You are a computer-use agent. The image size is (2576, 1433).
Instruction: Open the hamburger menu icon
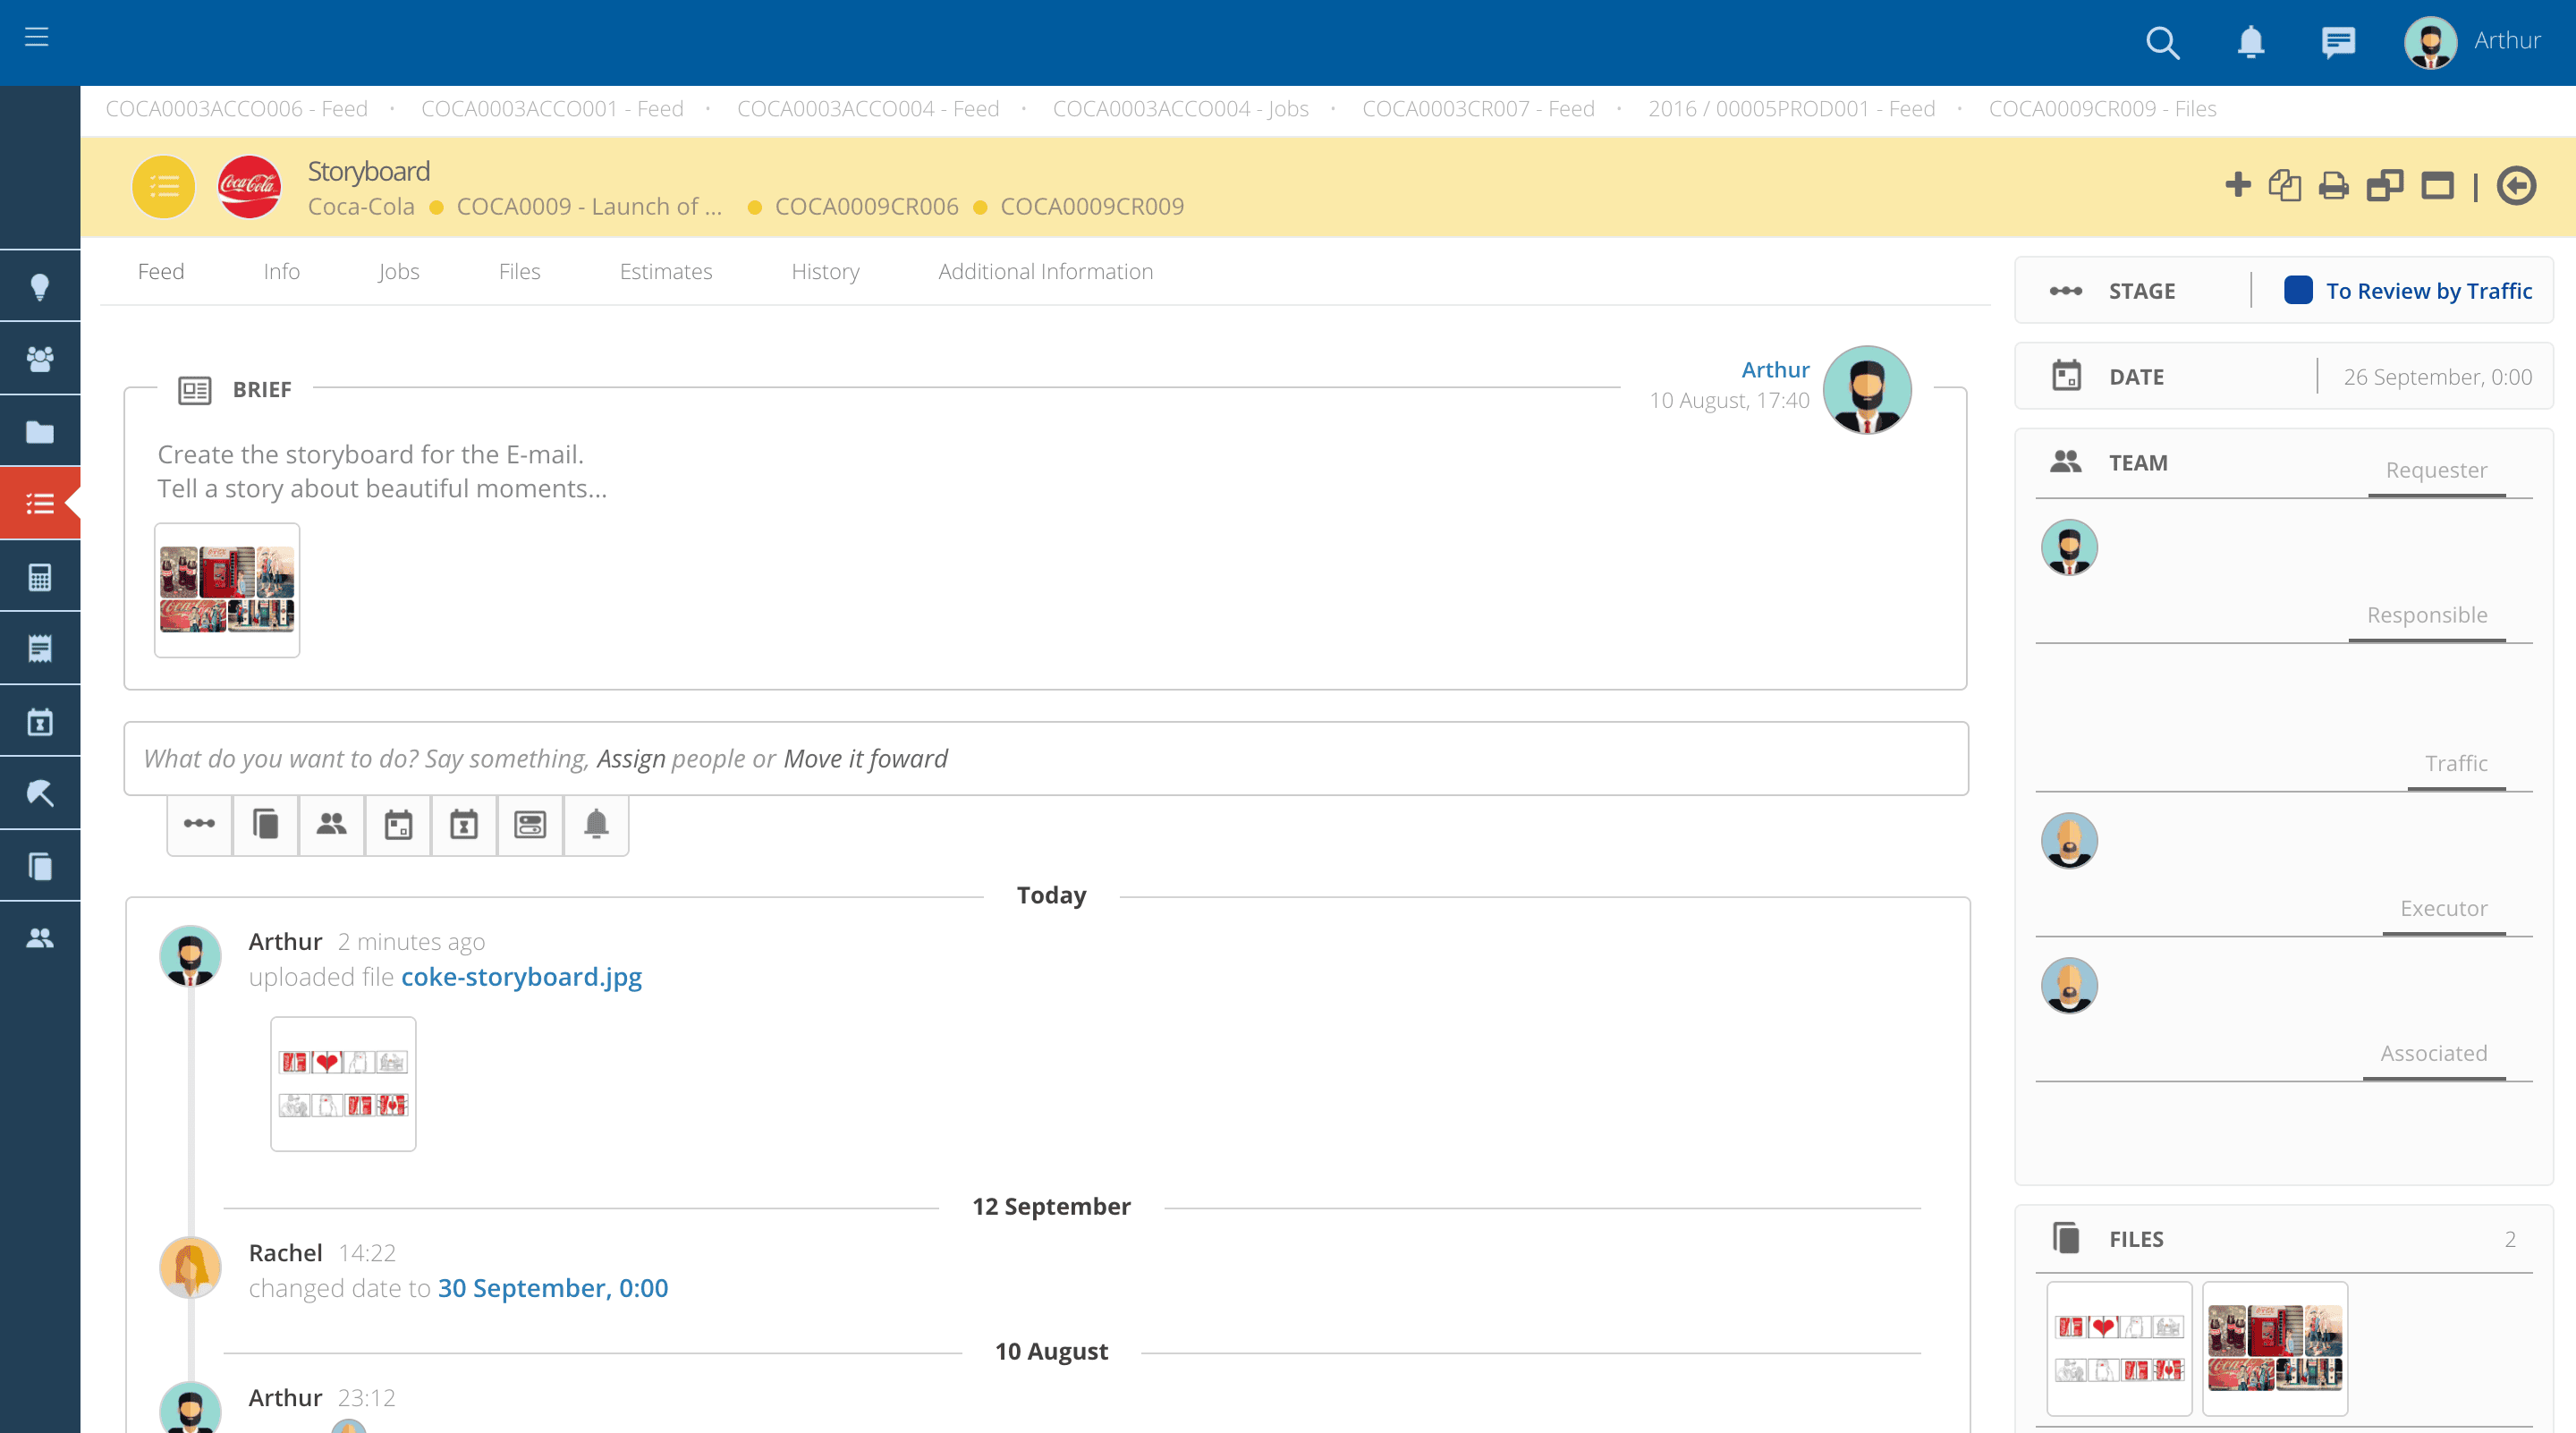pyautogui.click(x=37, y=38)
